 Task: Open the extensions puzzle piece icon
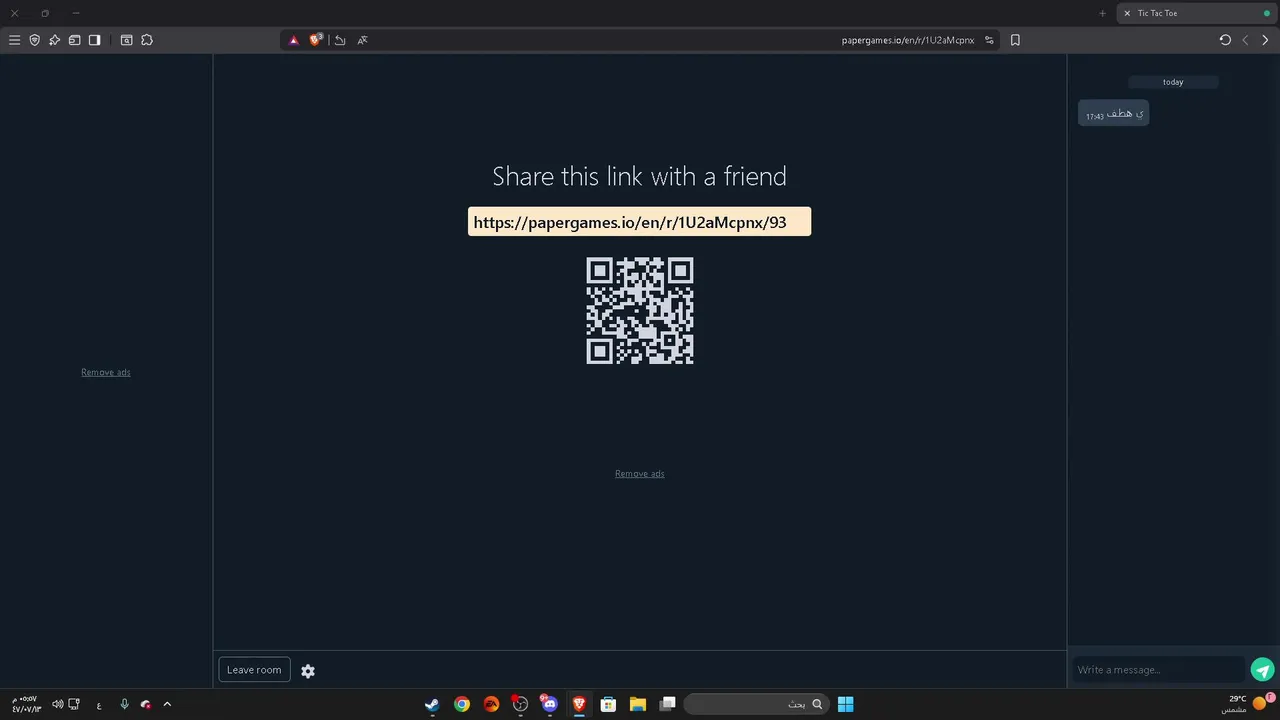coord(147,40)
